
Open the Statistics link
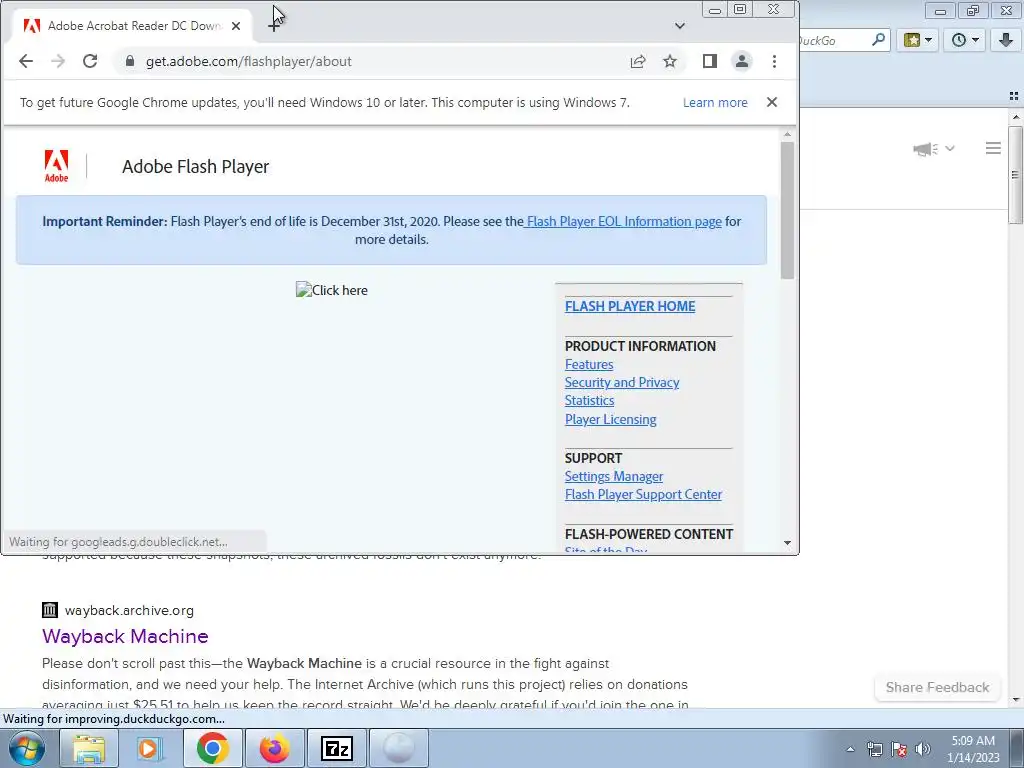click(x=590, y=400)
